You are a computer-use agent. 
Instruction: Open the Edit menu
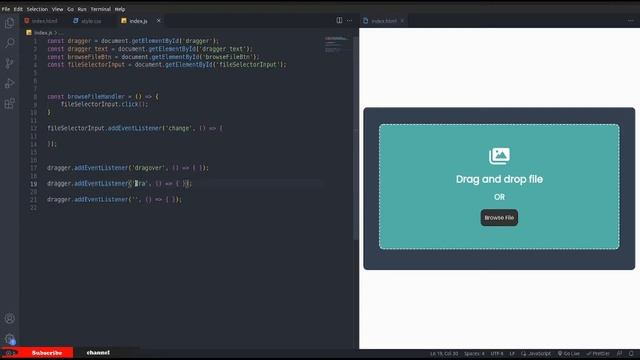[18, 9]
